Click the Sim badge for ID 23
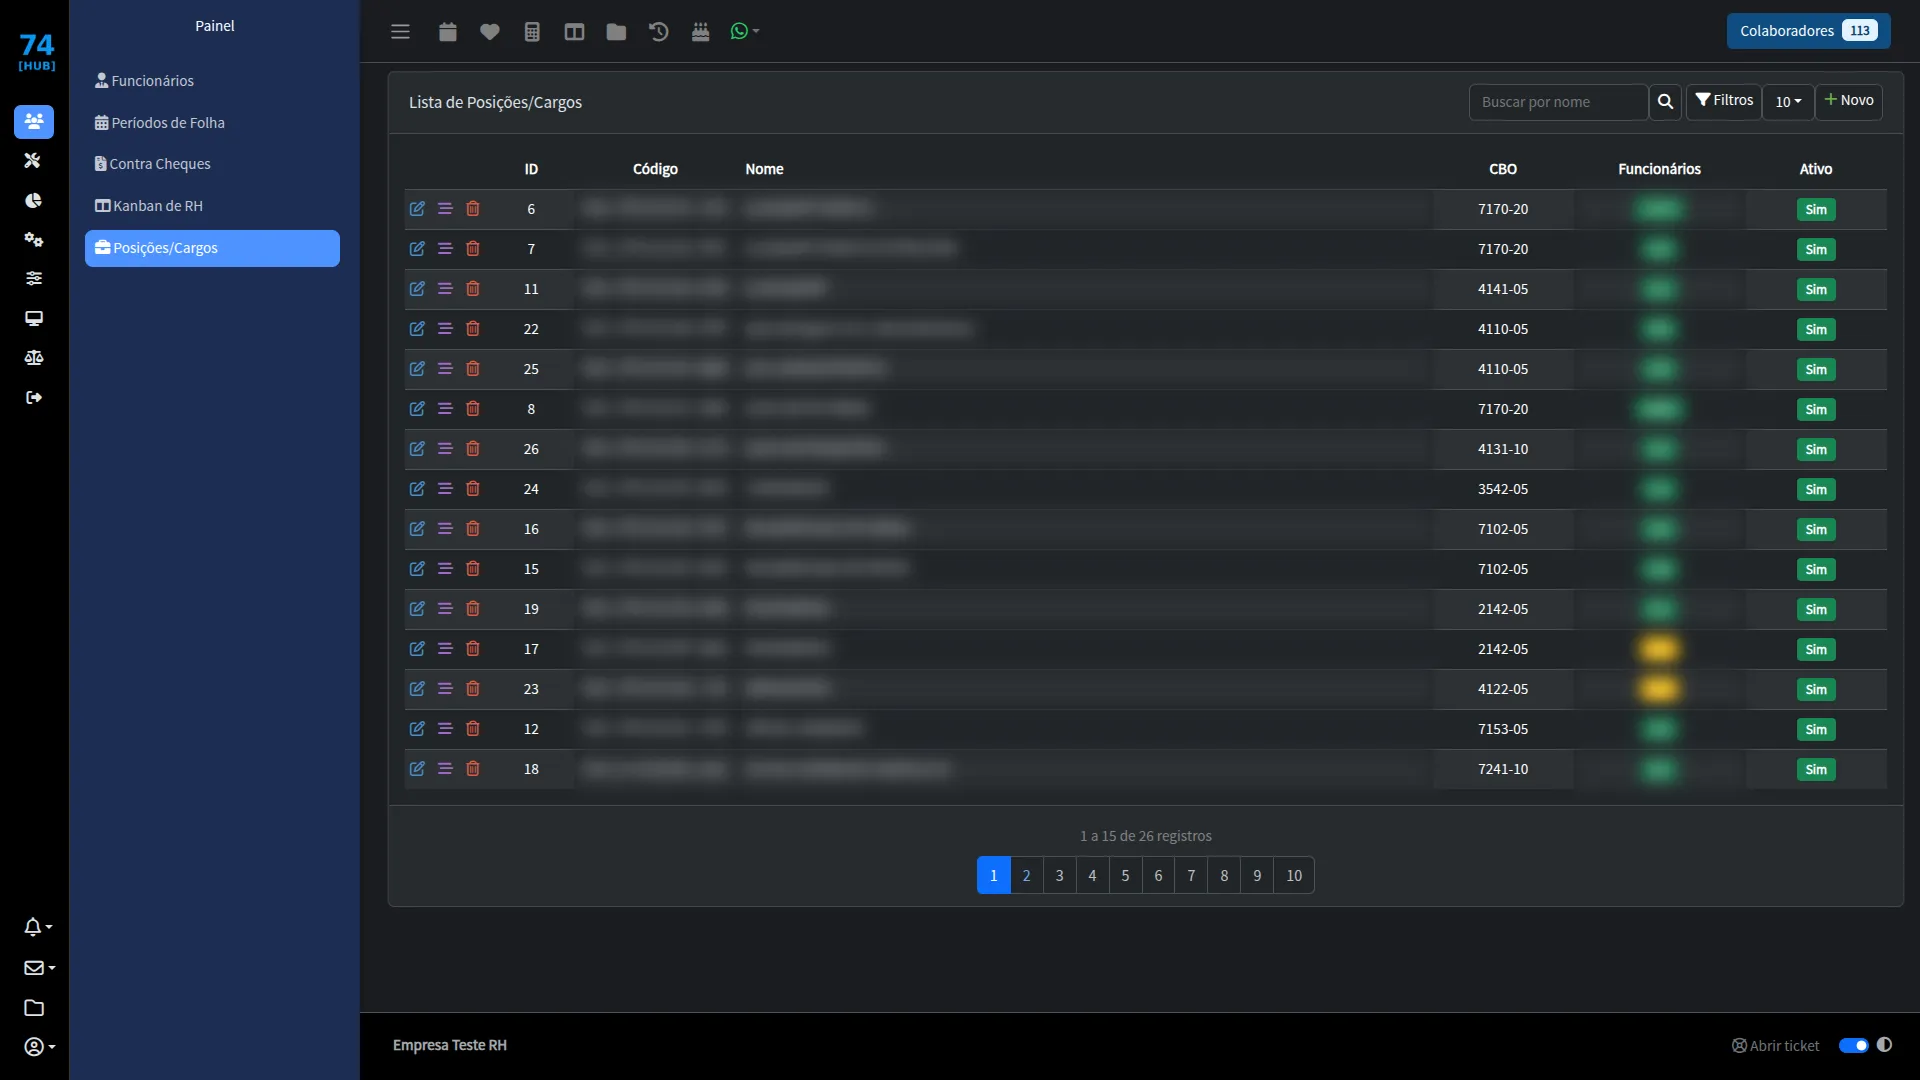The height and width of the screenshot is (1080, 1920). coord(1816,690)
